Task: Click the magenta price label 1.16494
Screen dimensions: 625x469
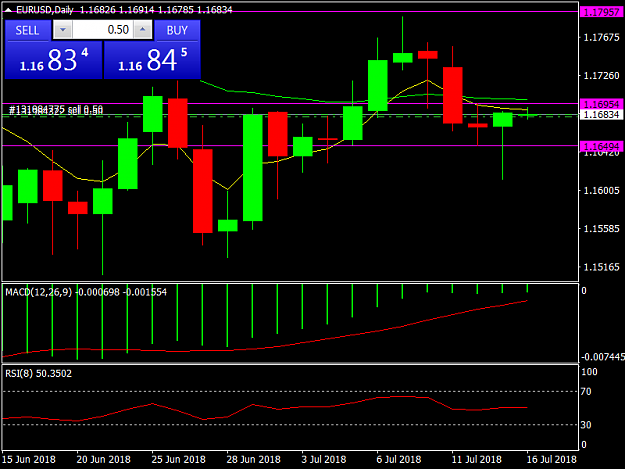Action: tap(601, 146)
